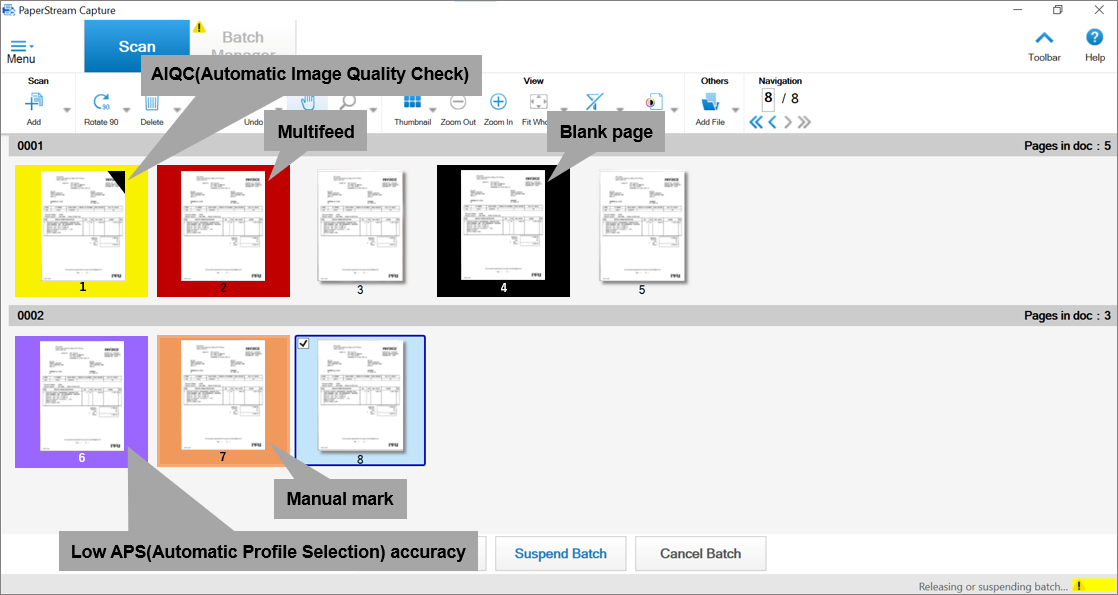Open the Rotate 90 dropdown arrow
Screen dimensions: 1118x595
click(x=126, y=110)
